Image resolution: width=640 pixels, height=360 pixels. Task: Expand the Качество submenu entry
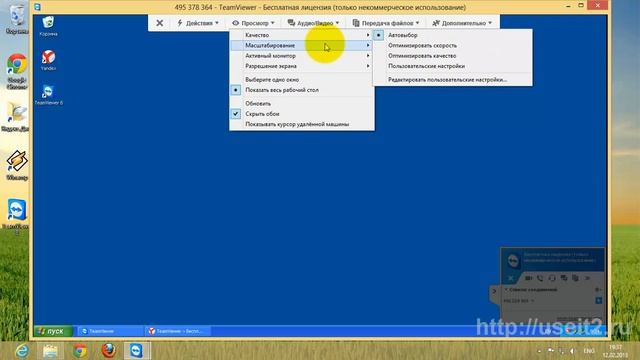(302, 35)
